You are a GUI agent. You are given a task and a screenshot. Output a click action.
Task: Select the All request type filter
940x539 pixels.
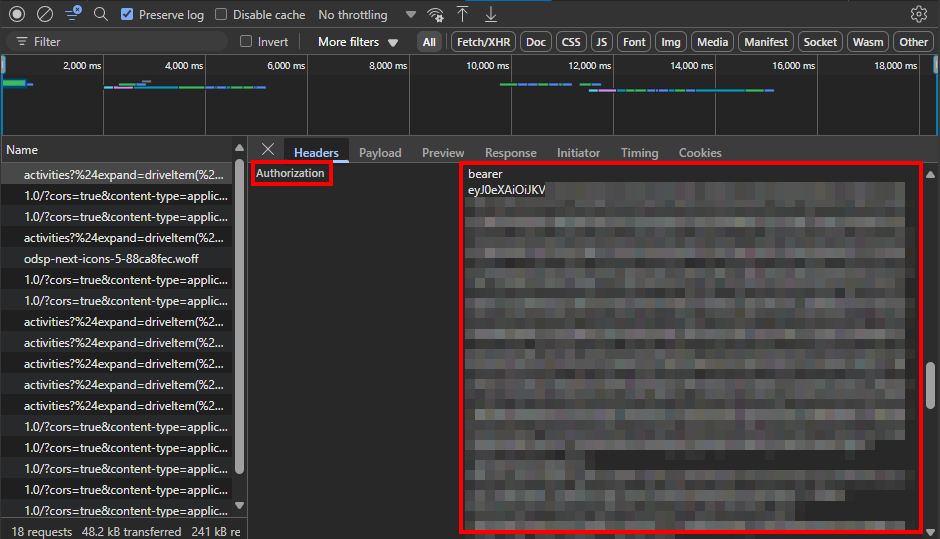(429, 42)
